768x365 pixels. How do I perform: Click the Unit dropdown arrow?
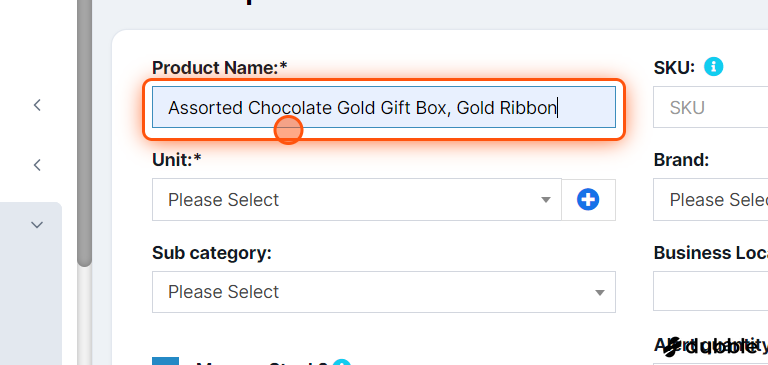tap(546, 200)
